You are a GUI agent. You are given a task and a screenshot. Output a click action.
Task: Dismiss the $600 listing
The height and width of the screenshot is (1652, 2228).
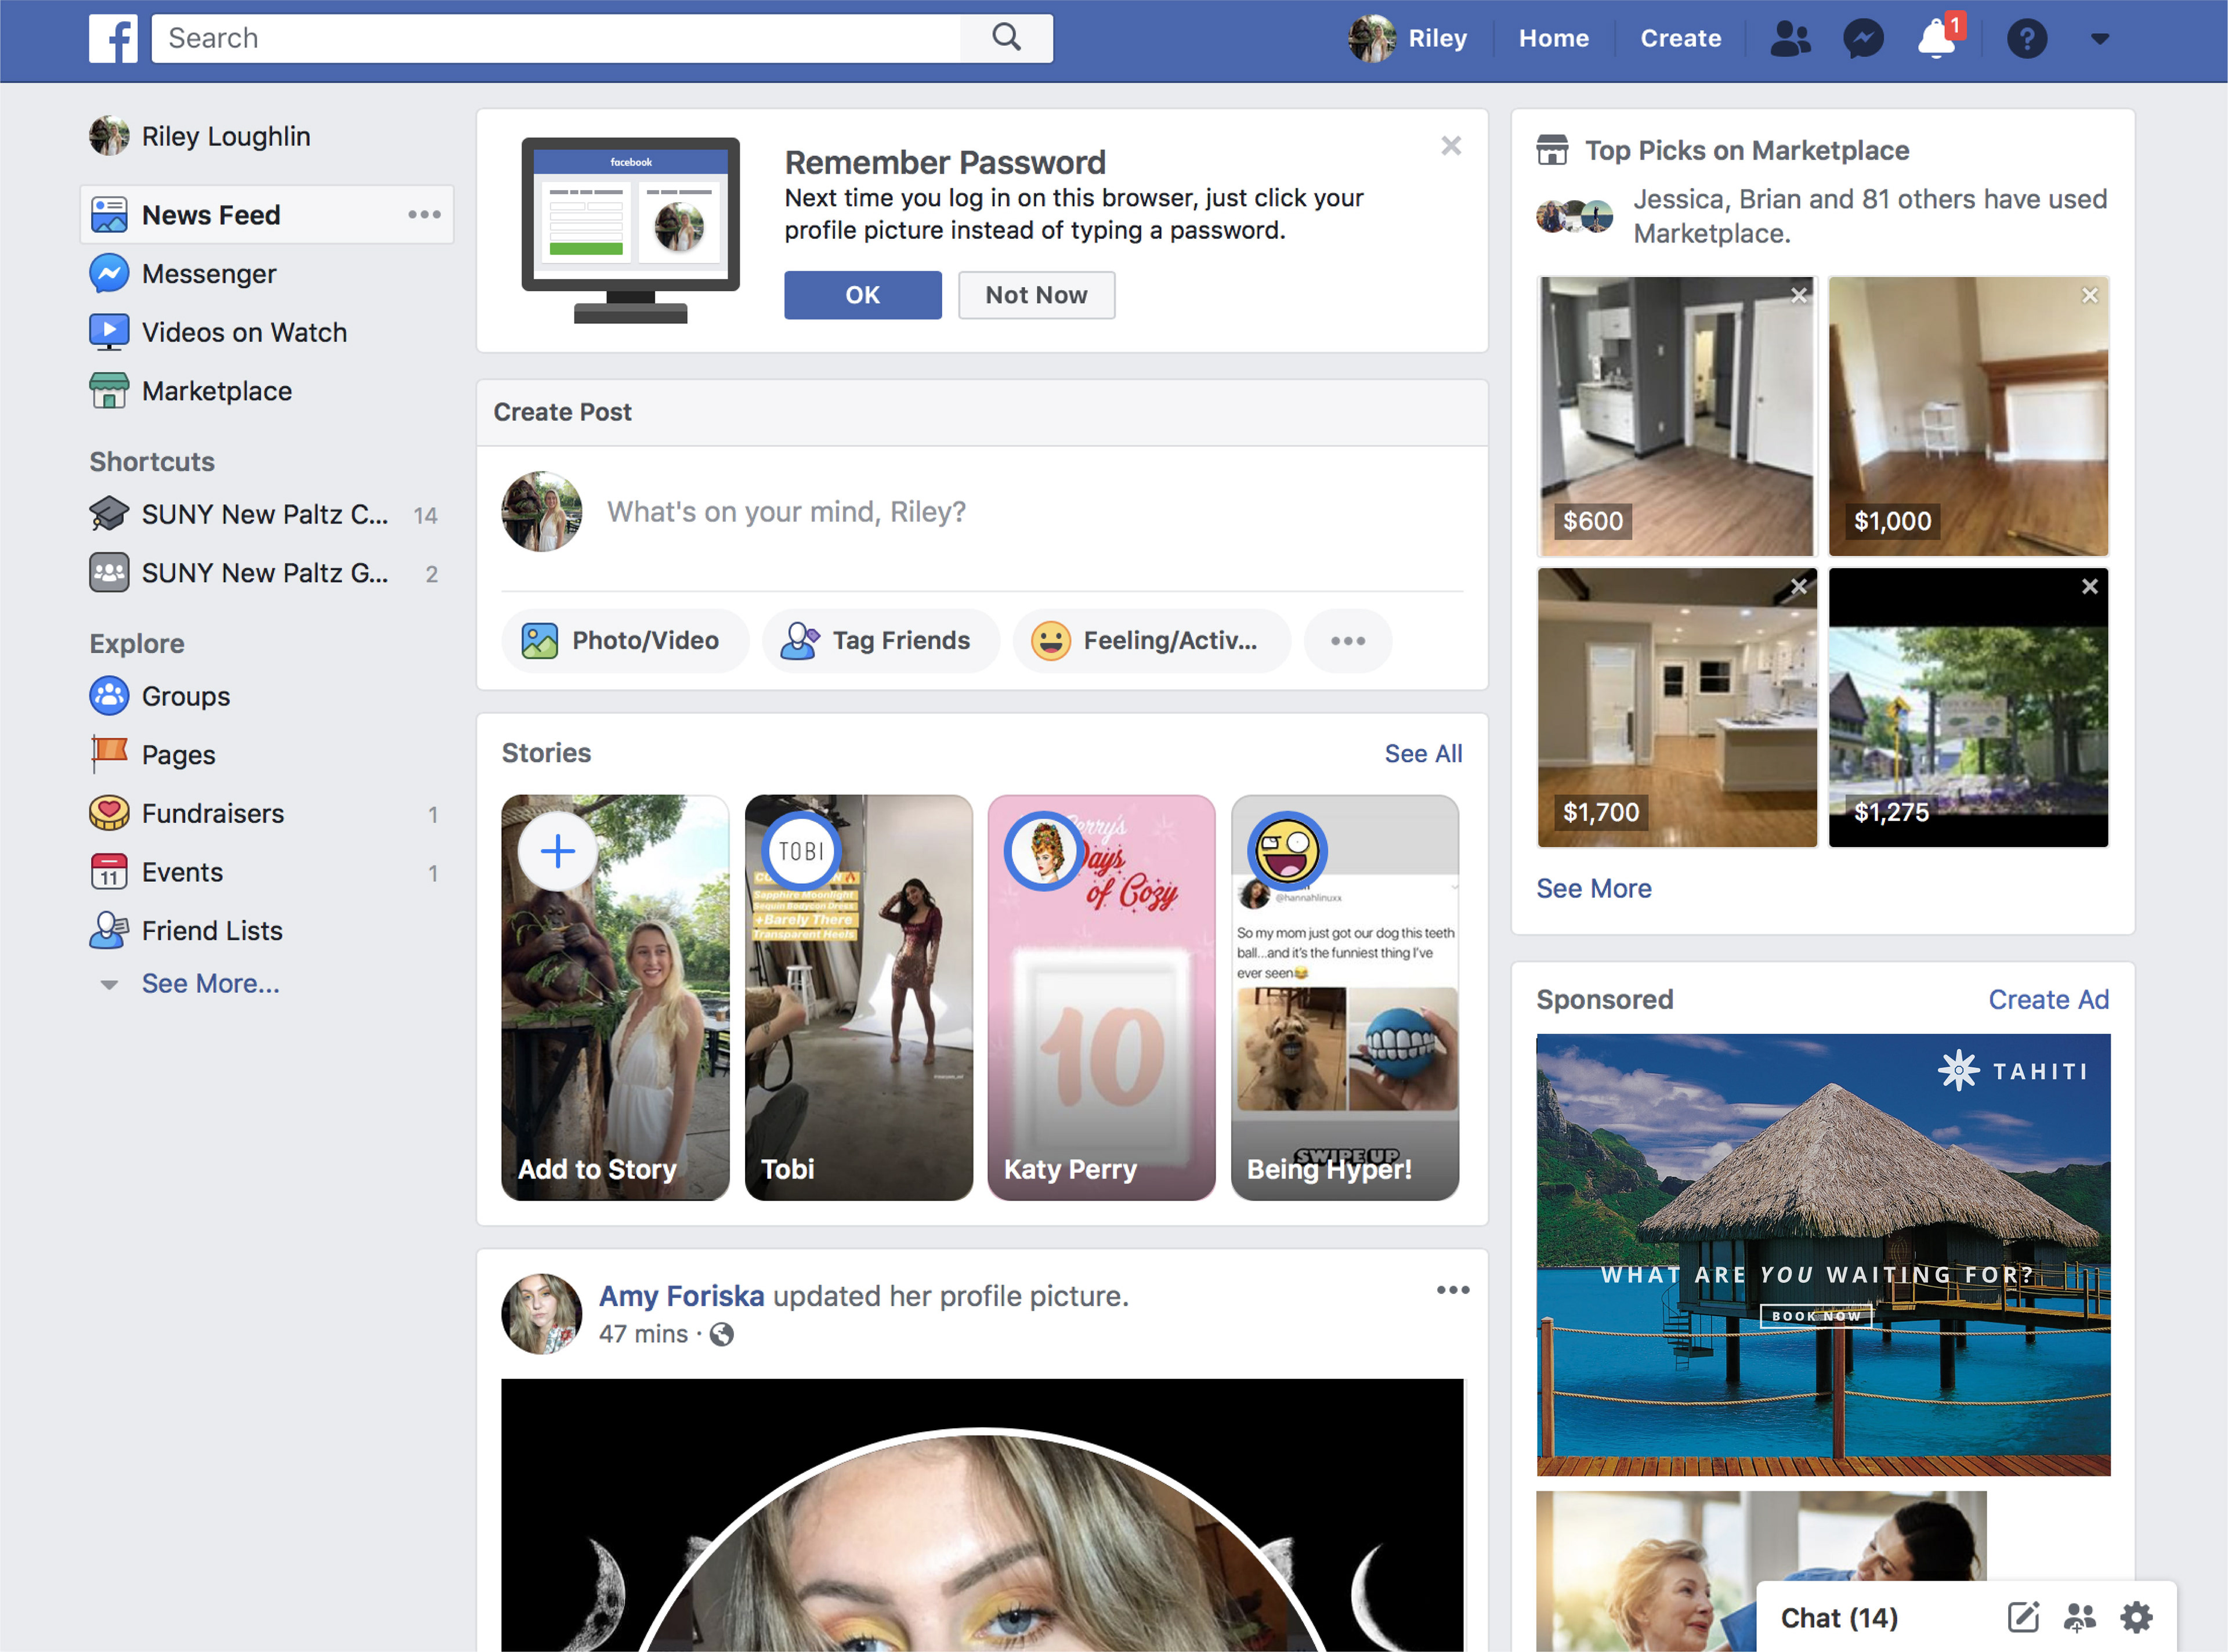coord(1799,295)
